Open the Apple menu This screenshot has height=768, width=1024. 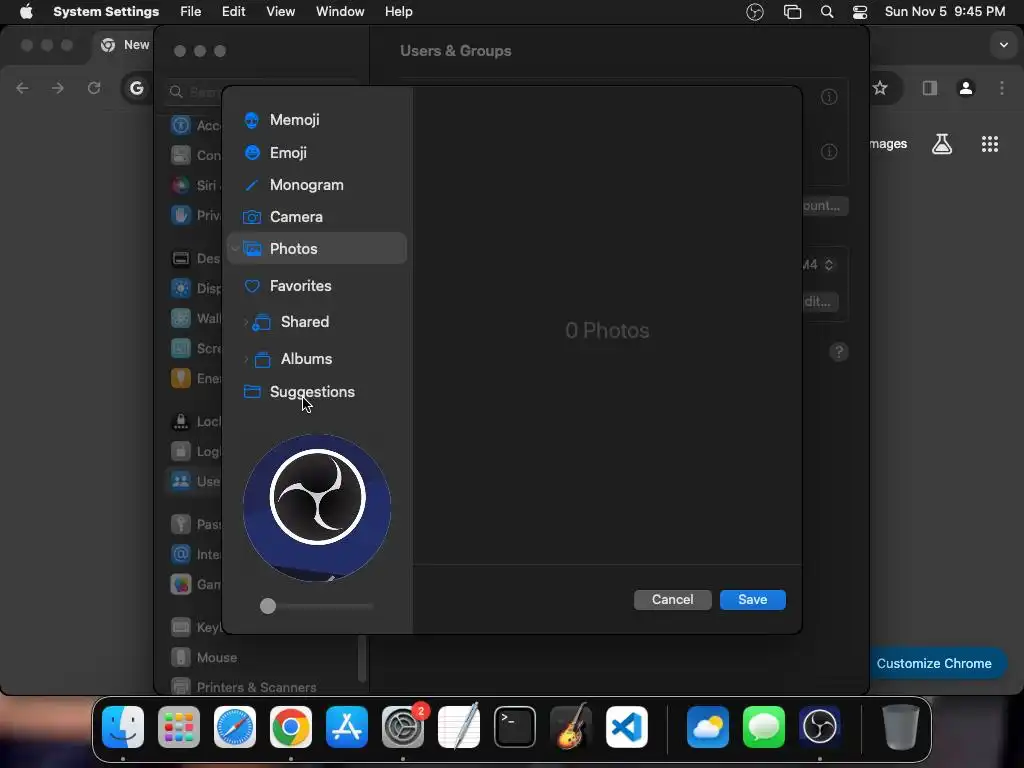[x=26, y=12]
